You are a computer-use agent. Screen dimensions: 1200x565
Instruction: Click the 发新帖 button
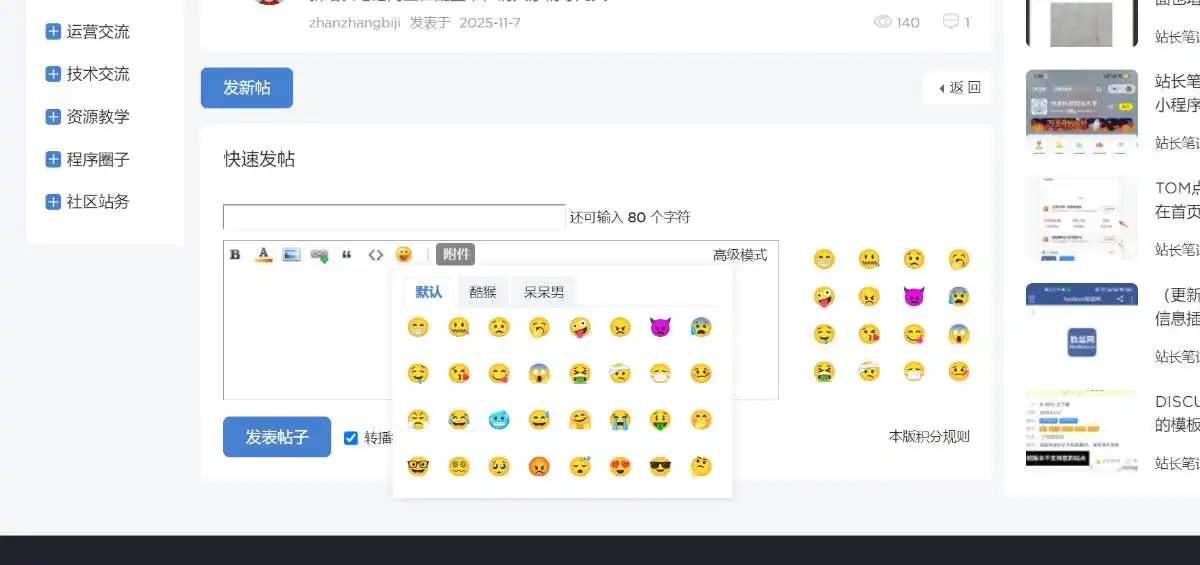coord(247,88)
